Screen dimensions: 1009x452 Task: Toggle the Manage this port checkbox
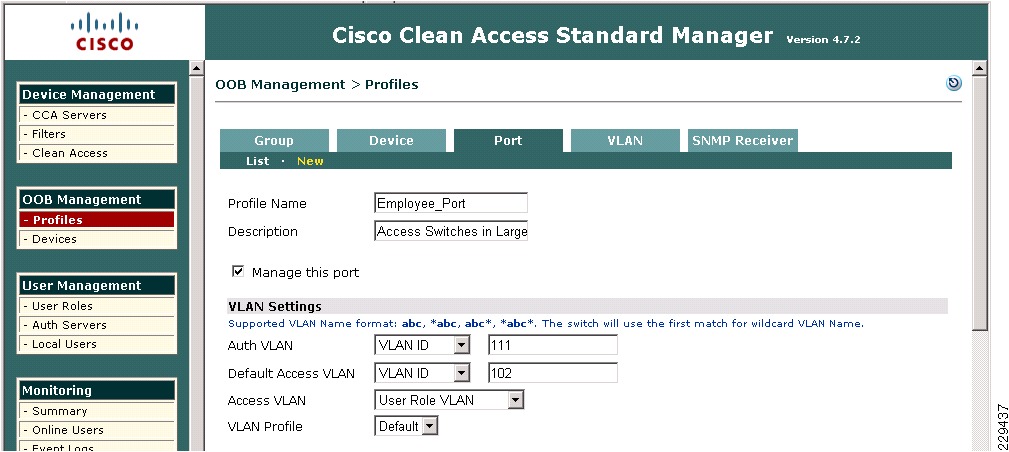238,272
